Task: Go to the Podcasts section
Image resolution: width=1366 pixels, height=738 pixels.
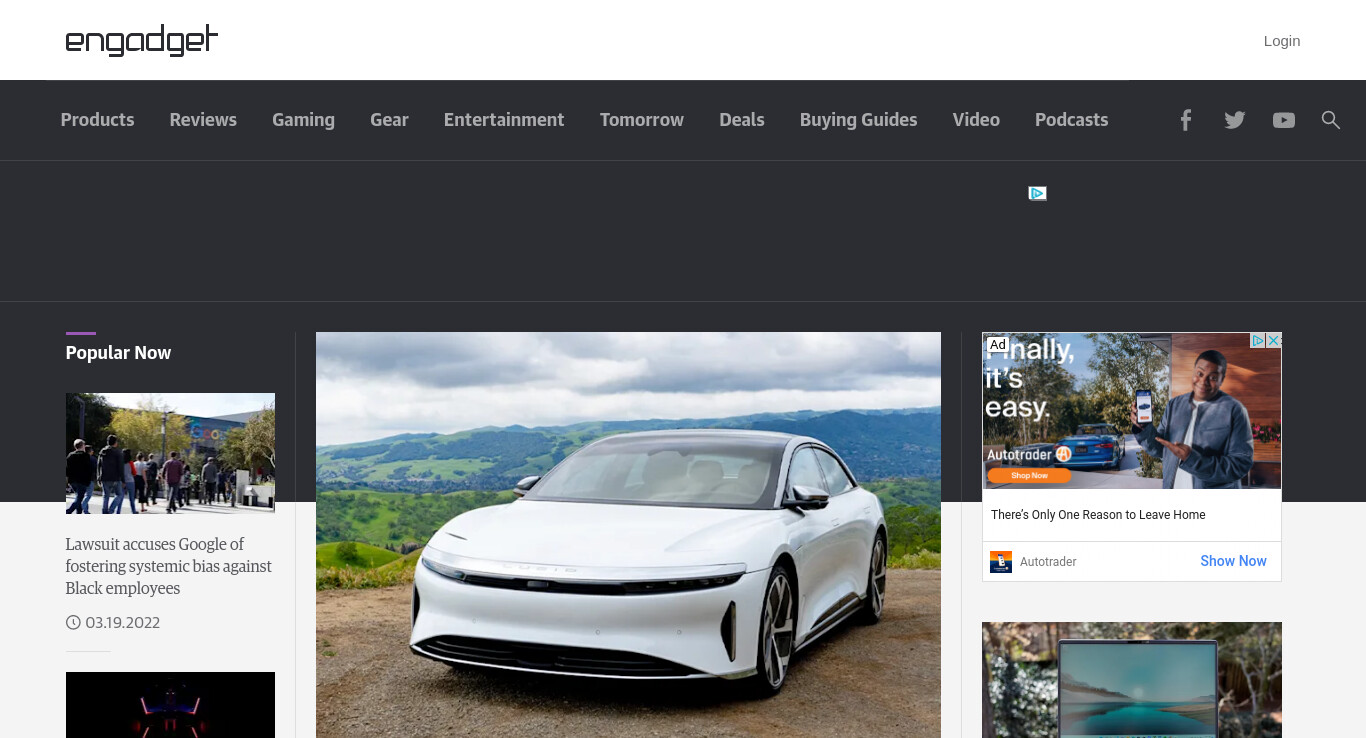Action: pyautogui.click(x=1071, y=120)
